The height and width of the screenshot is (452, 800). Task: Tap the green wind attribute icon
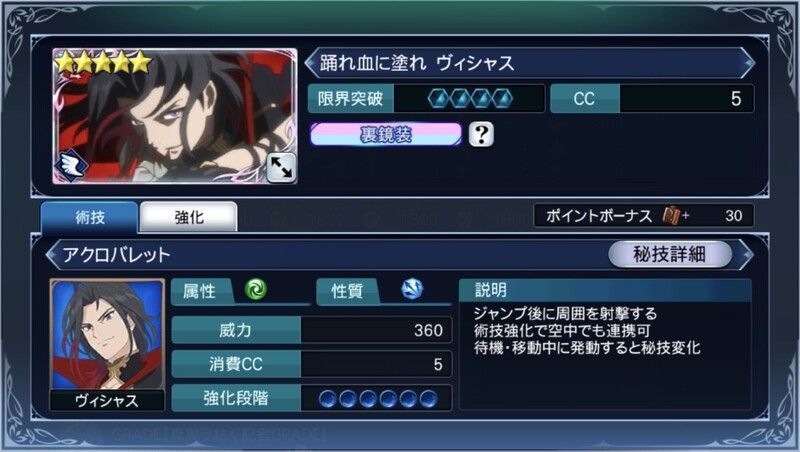pos(256,289)
